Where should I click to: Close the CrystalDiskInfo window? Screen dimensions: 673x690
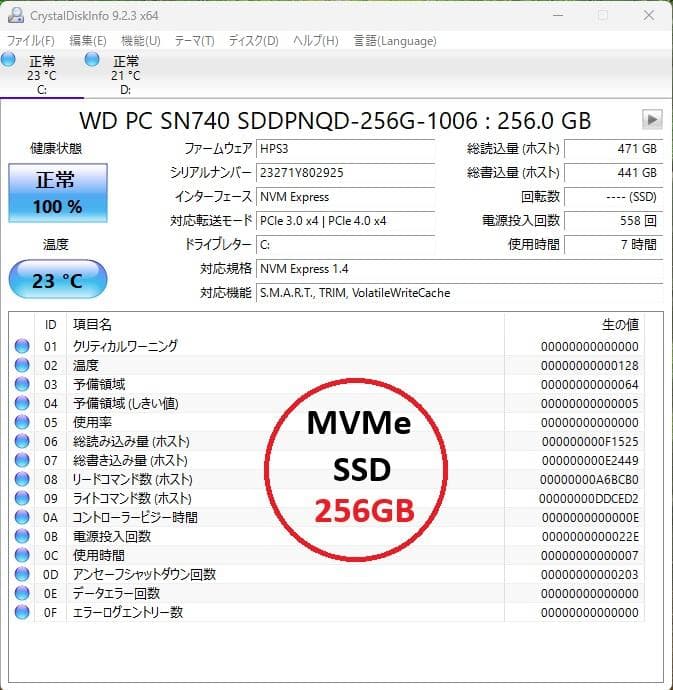649,15
